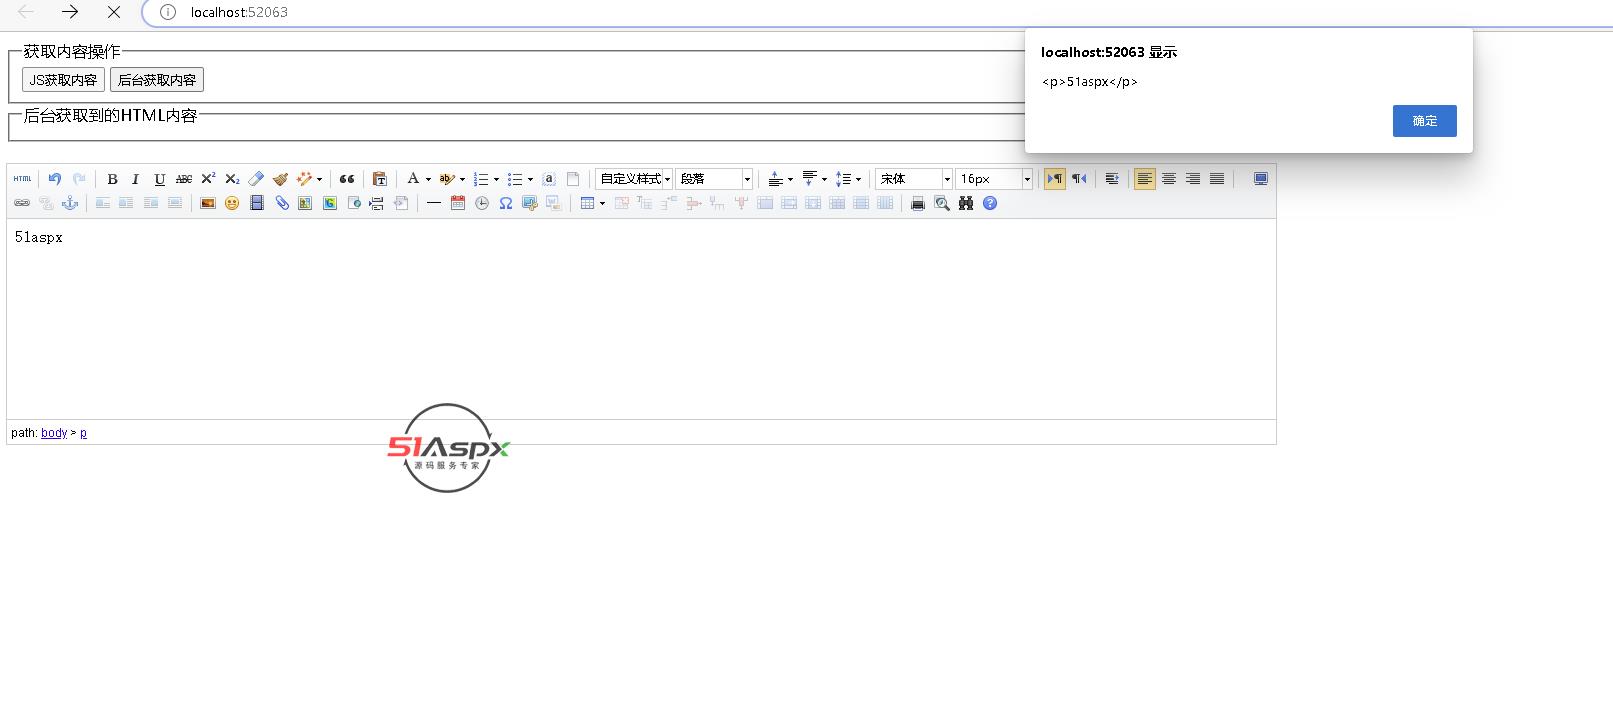Open auto-typeset options dropdown arrow

[320, 179]
